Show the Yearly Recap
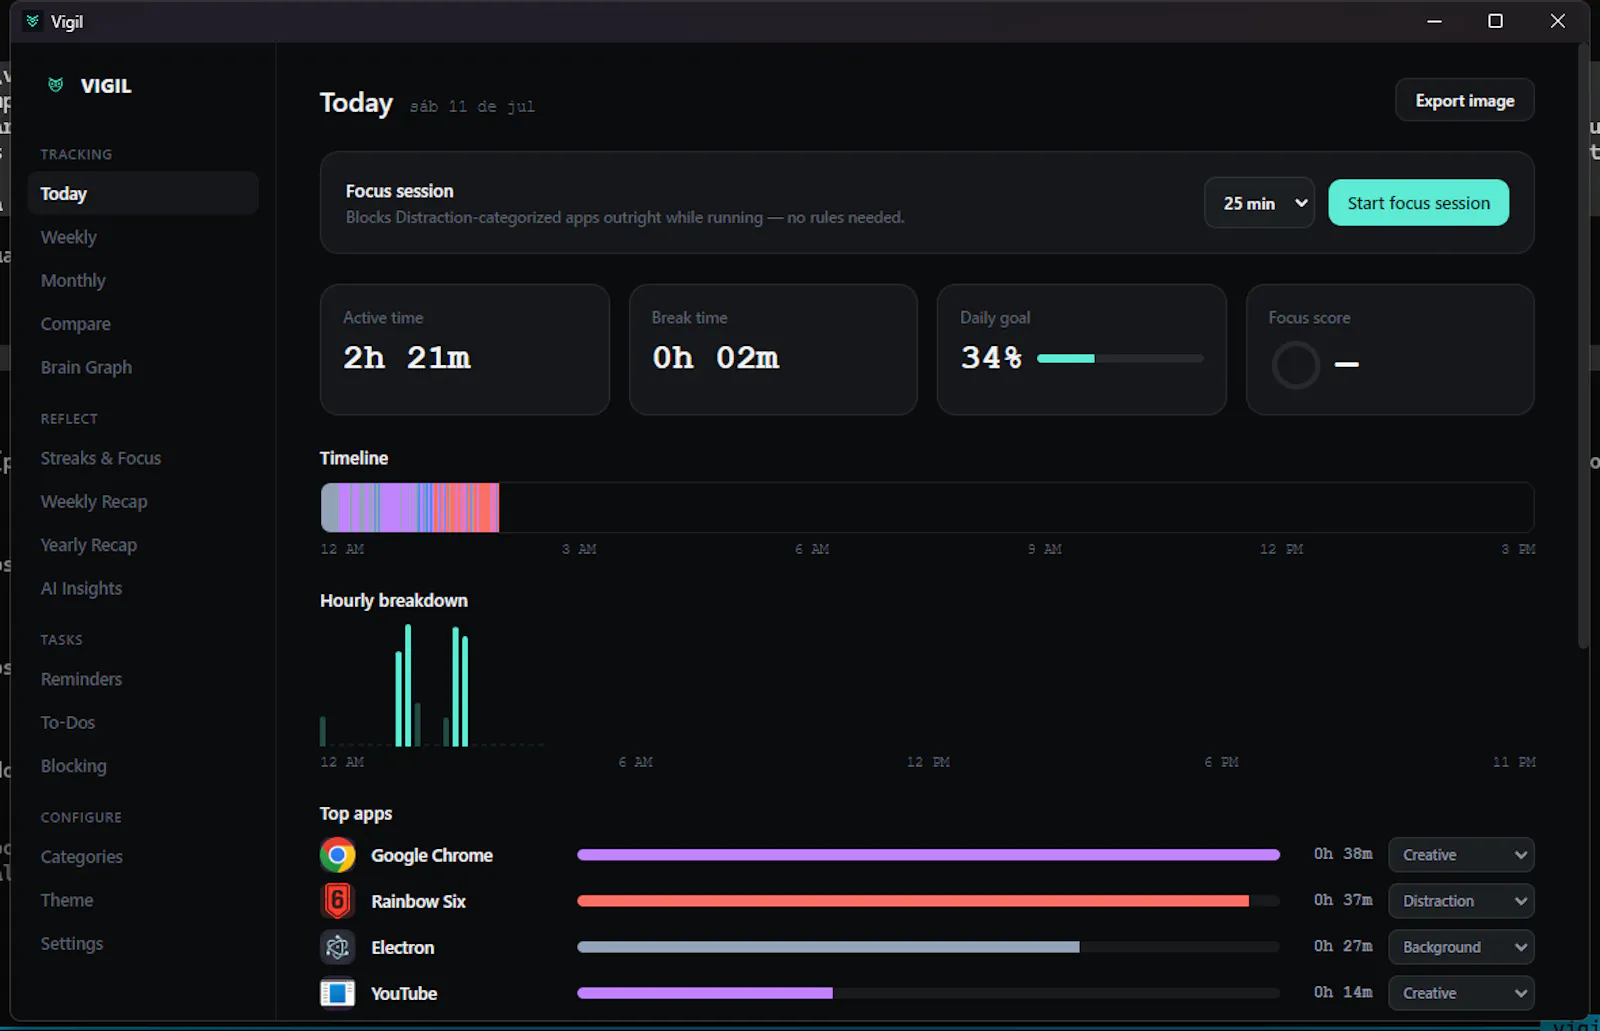This screenshot has height=1031, width=1600. [143, 545]
